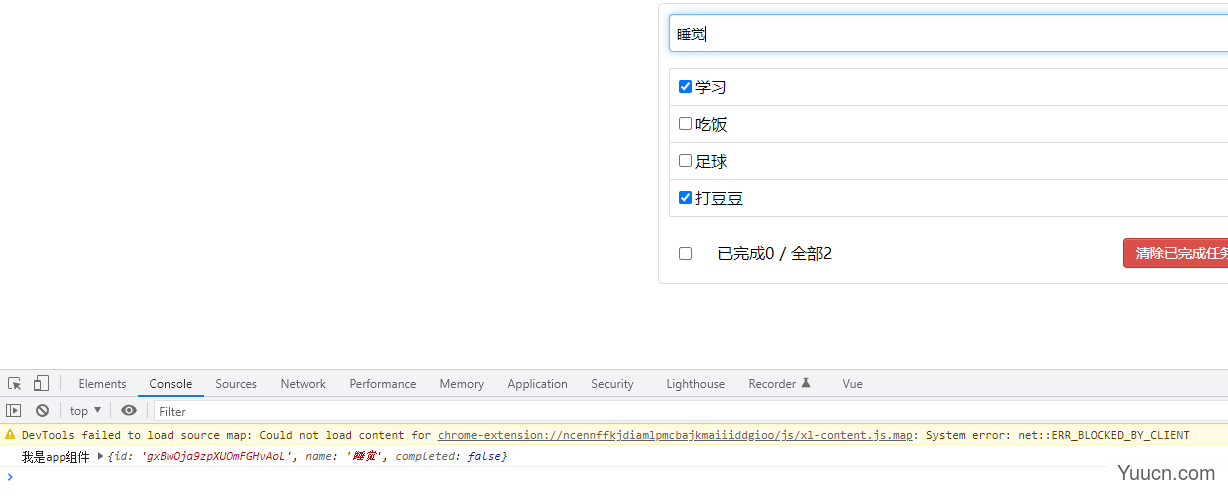This screenshot has height=503, width=1228.
Task: Toggle the select-all checkbox beside 已完成
Action: click(x=685, y=254)
